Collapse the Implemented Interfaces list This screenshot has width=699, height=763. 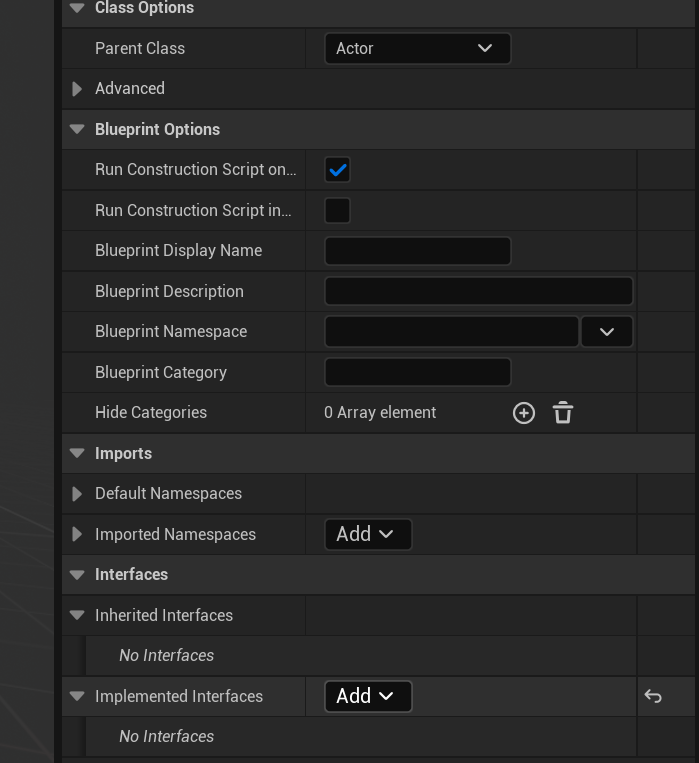pos(77,696)
